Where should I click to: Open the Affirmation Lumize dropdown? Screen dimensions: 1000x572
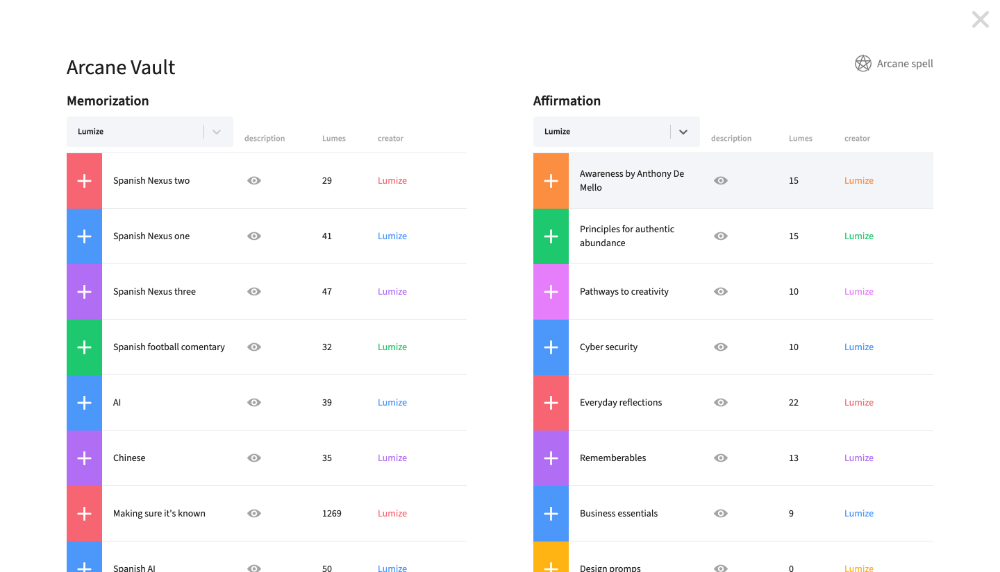(616, 131)
